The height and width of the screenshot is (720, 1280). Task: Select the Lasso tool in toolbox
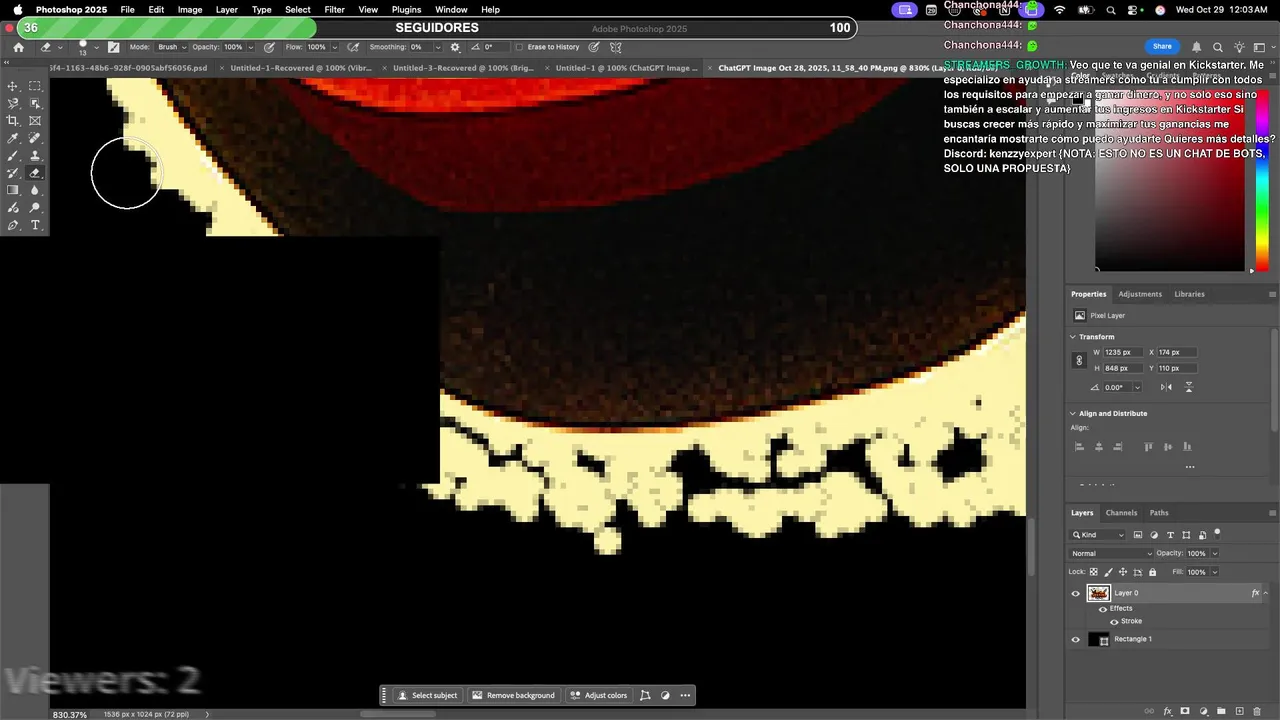pos(13,103)
